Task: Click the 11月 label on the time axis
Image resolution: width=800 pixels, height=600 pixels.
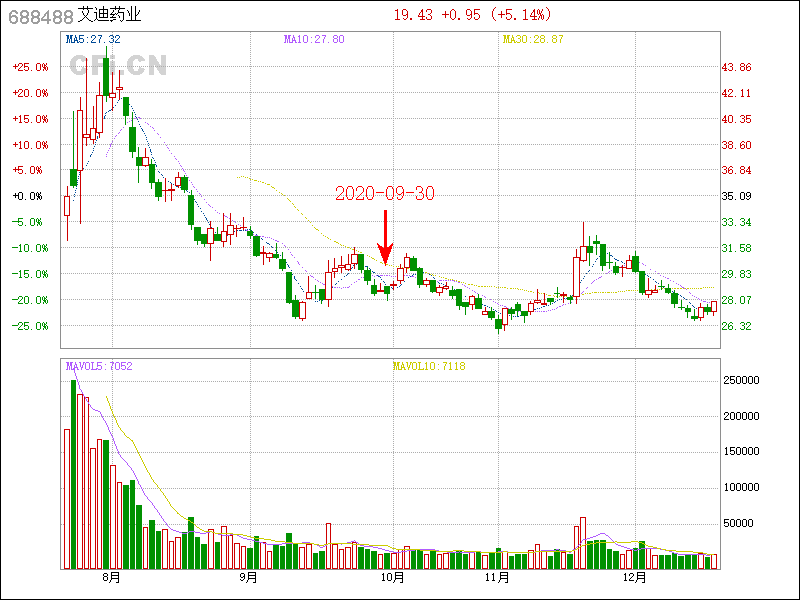Action: (497, 578)
